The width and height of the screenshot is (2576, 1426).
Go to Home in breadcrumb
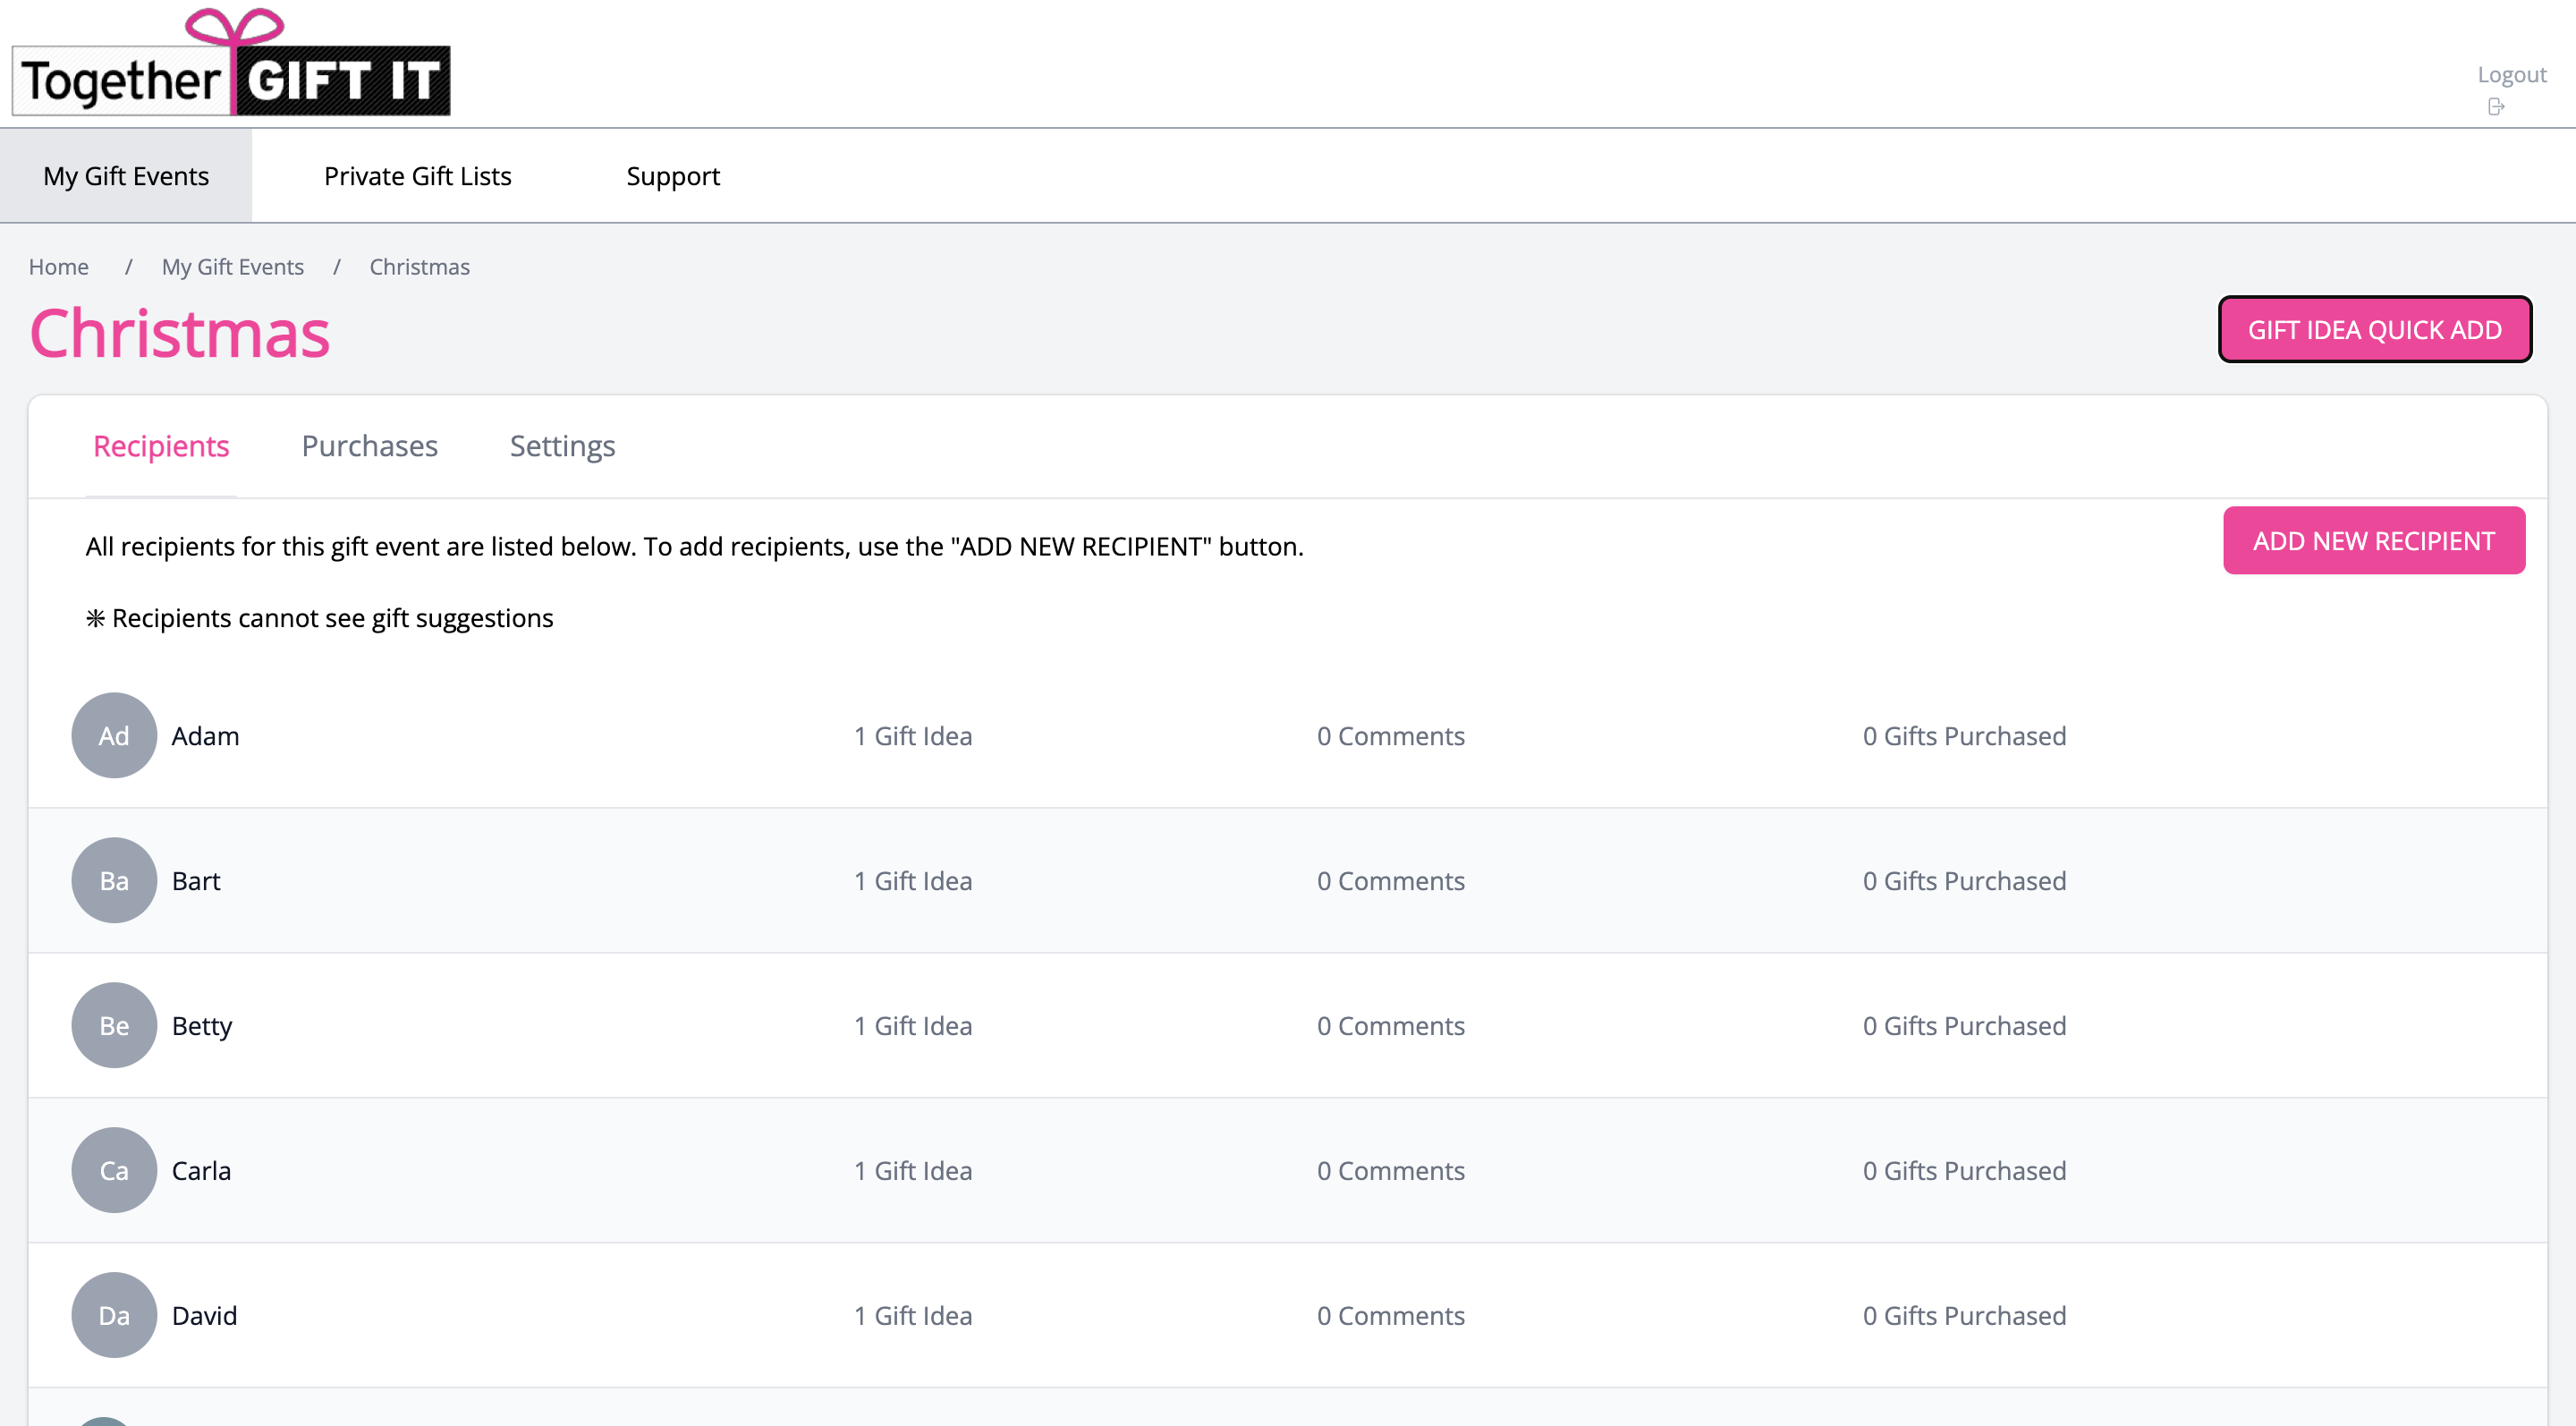pyautogui.click(x=59, y=267)
